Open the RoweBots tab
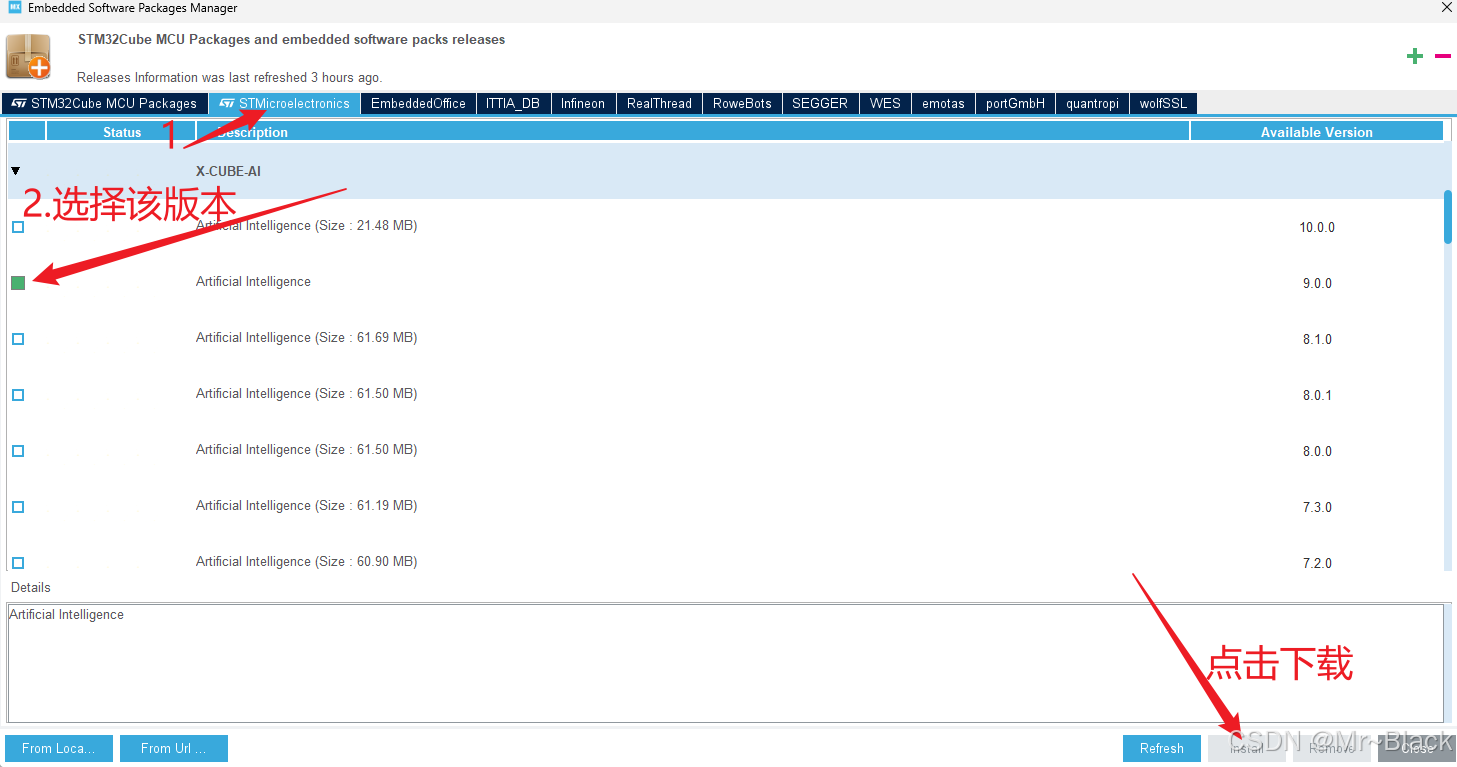 pyautogui.click(x=742, y=103)
